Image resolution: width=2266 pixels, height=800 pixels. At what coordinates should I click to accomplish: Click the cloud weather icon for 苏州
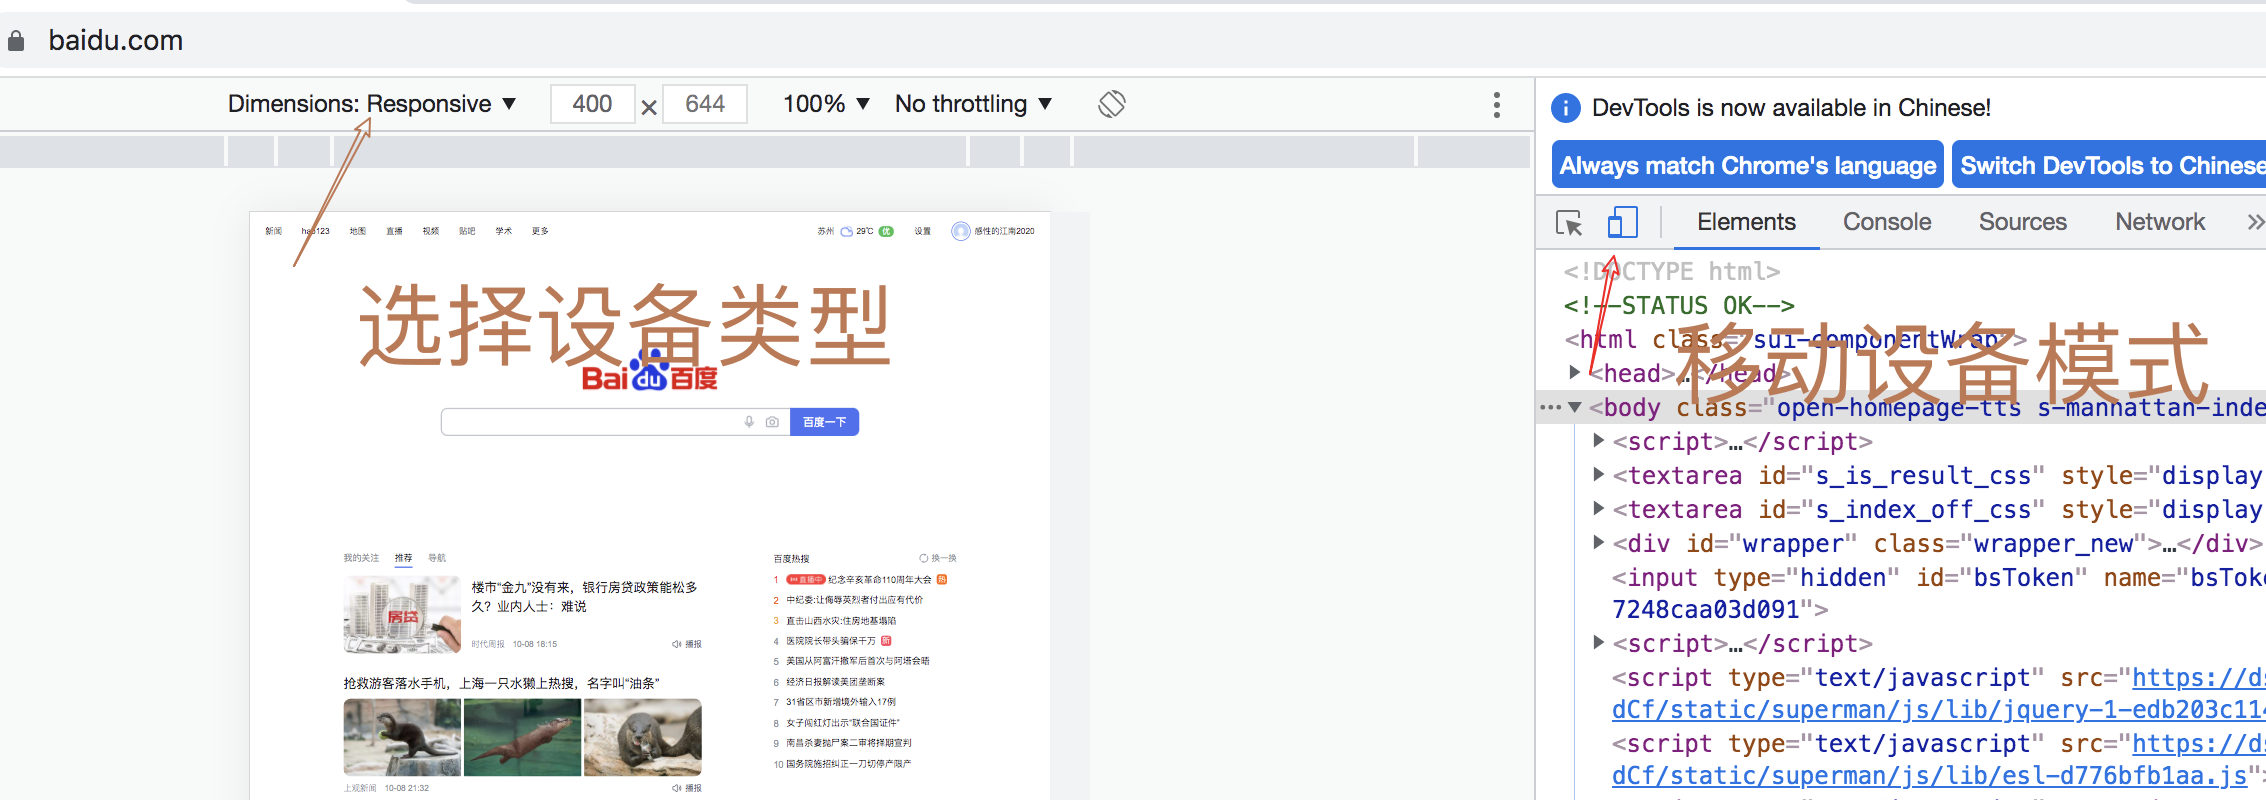click(847, 231)
